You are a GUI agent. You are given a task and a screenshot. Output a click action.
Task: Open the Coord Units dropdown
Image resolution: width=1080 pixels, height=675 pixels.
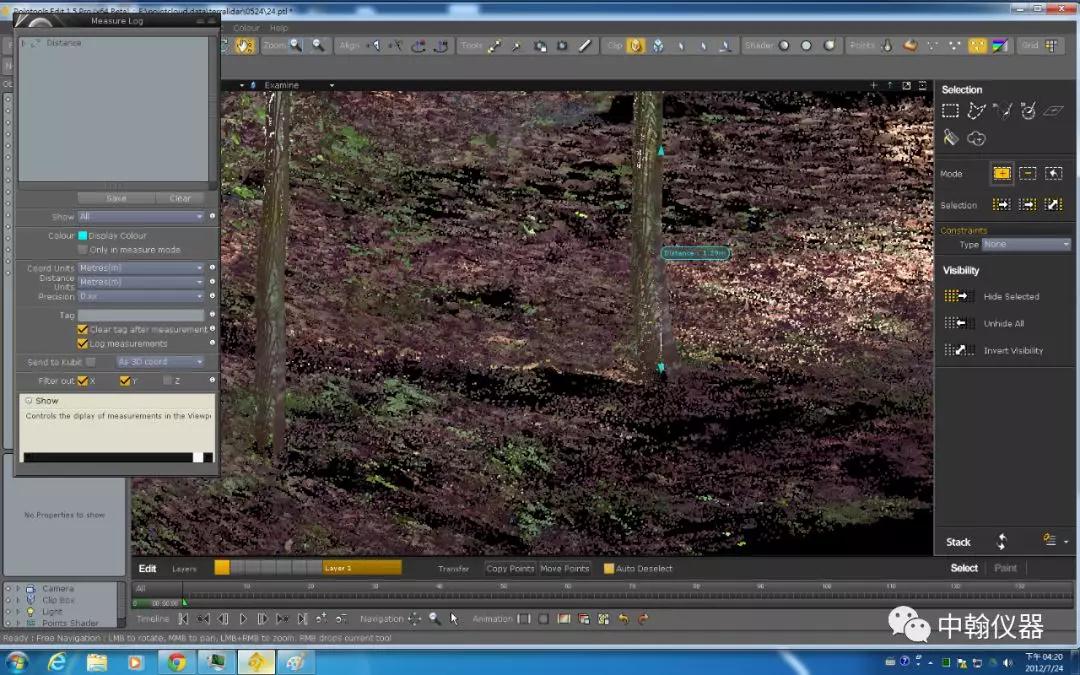(x=141, y=268)
